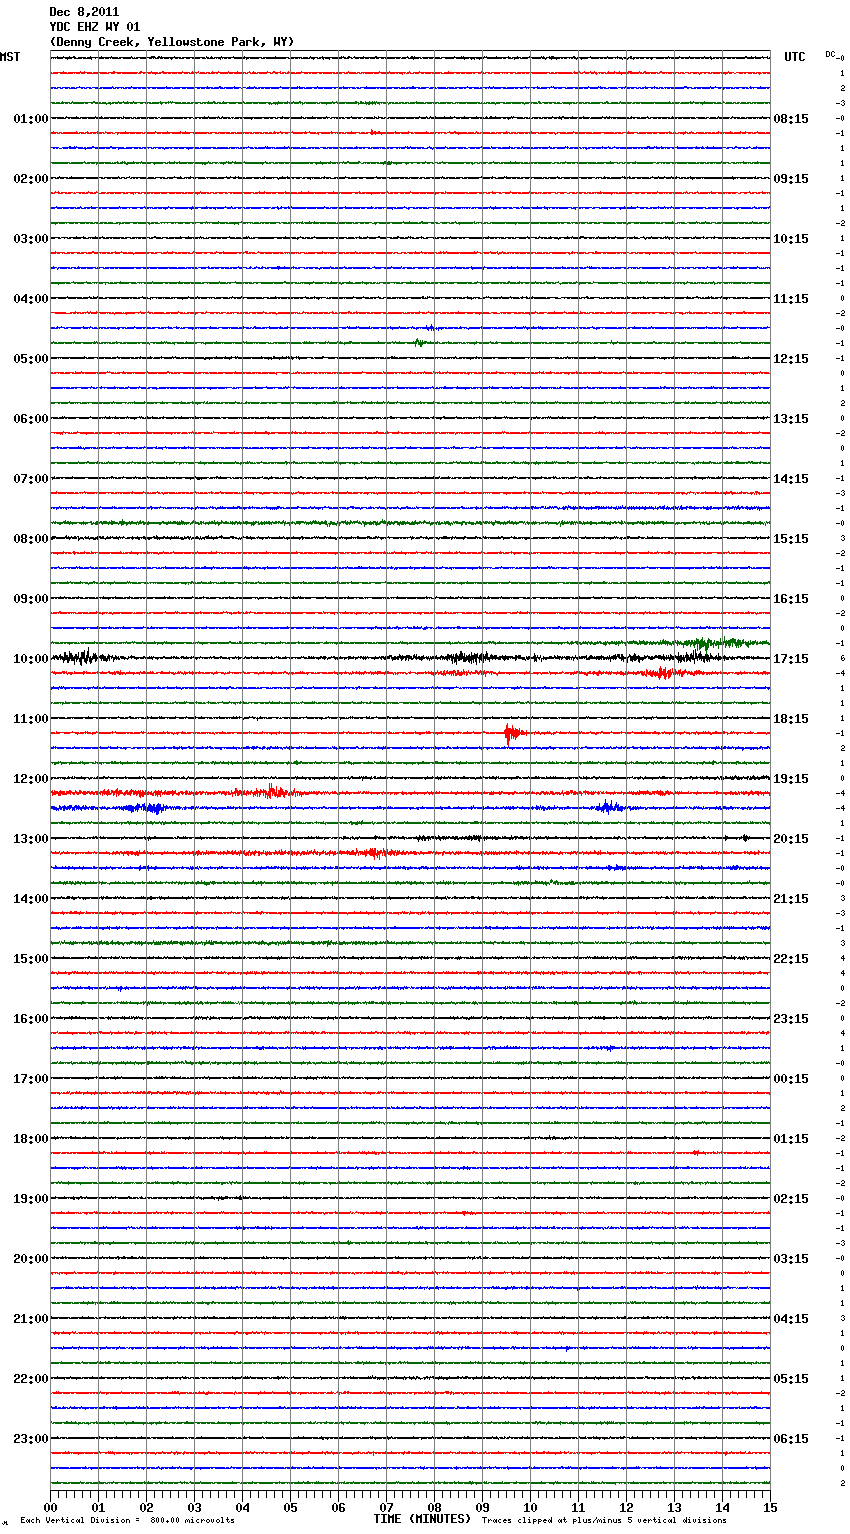The width and height of the screenshot is (850, 1534).
Task: Click the "11:15" UTC time label
Action: tap(791, 299)
